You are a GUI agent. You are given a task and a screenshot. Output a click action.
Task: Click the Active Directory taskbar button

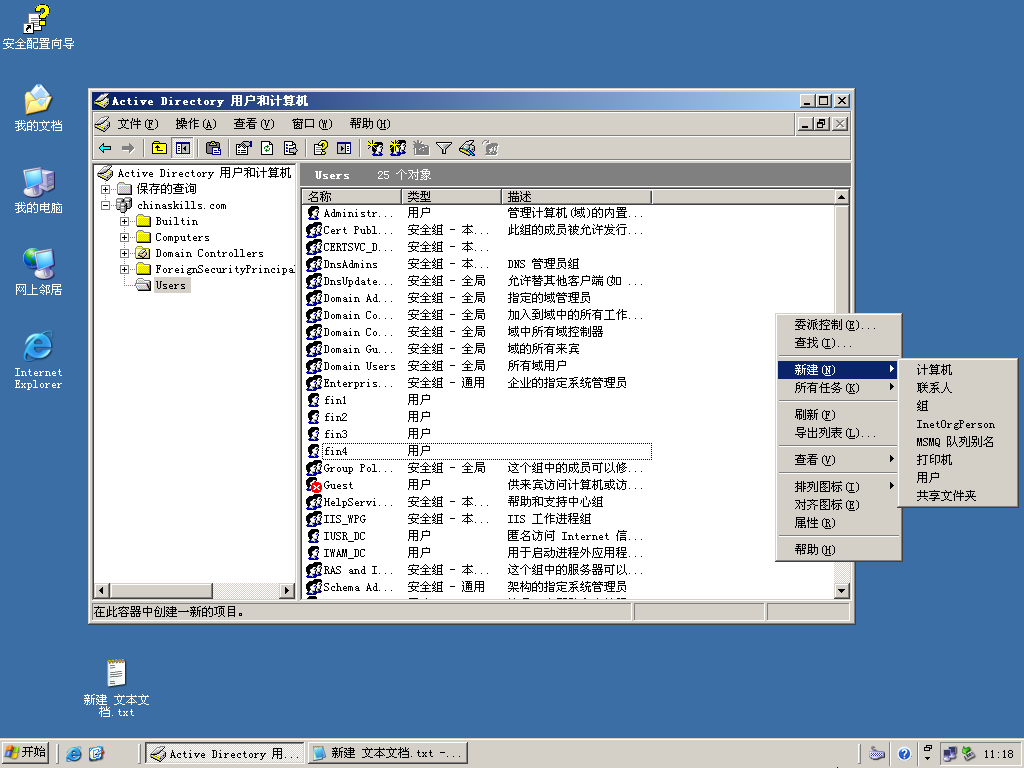225,754
